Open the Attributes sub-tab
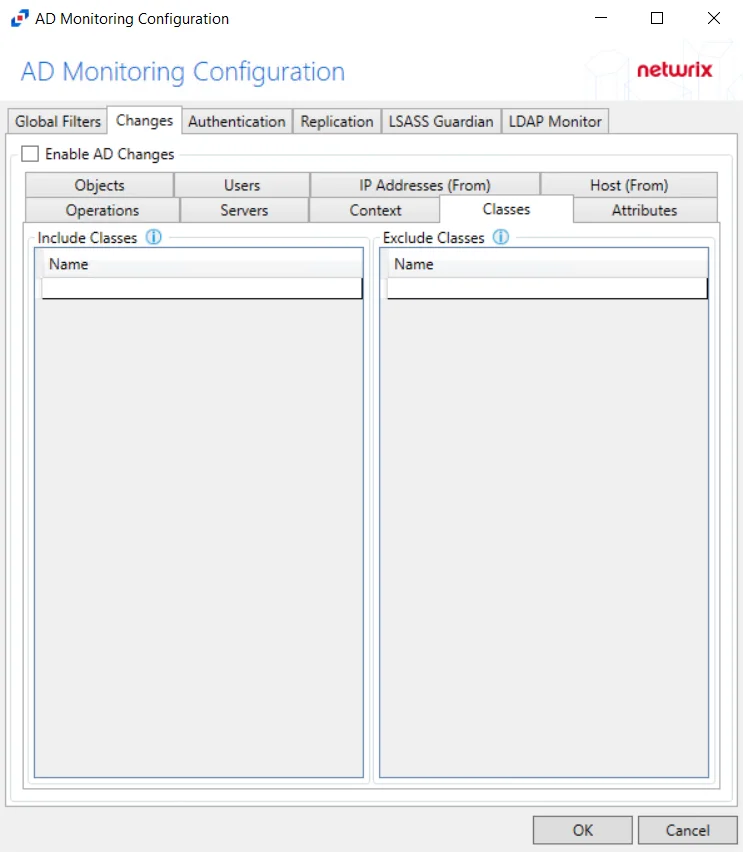Image resolution: width=743 pixels, height=852 pixels. (645, 210)
